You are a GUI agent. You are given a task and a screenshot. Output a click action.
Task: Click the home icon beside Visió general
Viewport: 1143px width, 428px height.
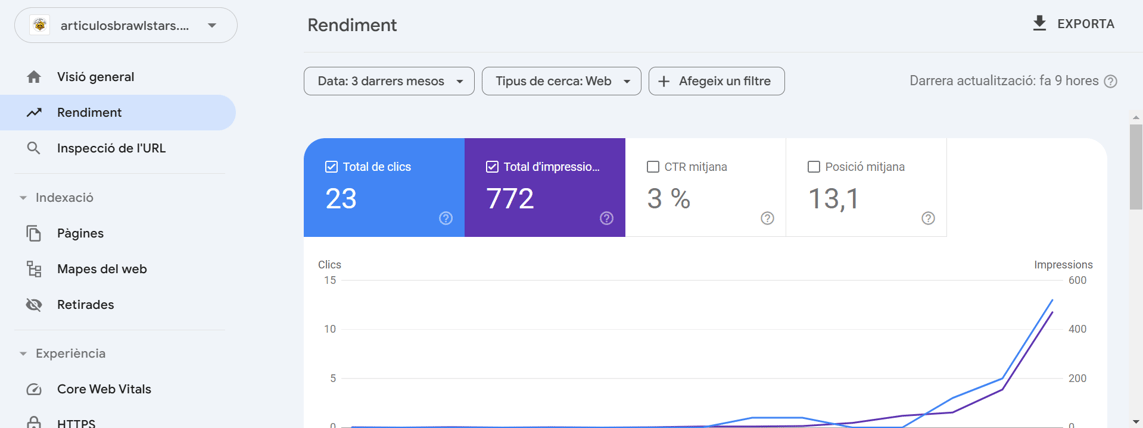click(x=34, y=77)
